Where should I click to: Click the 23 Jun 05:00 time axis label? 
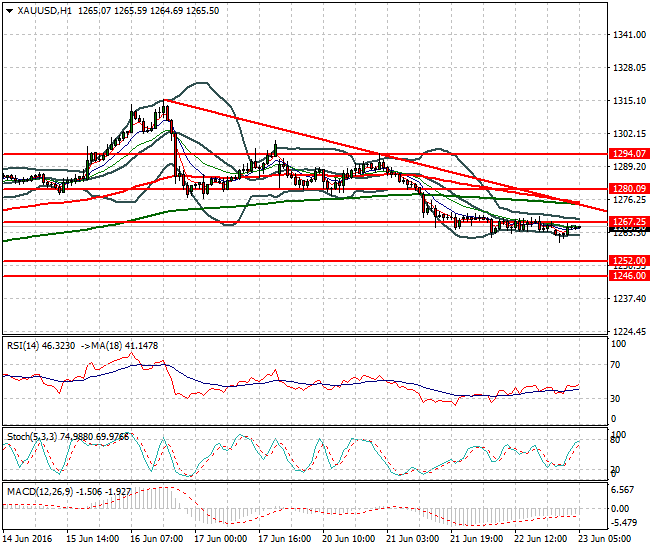tap(605, 539)
